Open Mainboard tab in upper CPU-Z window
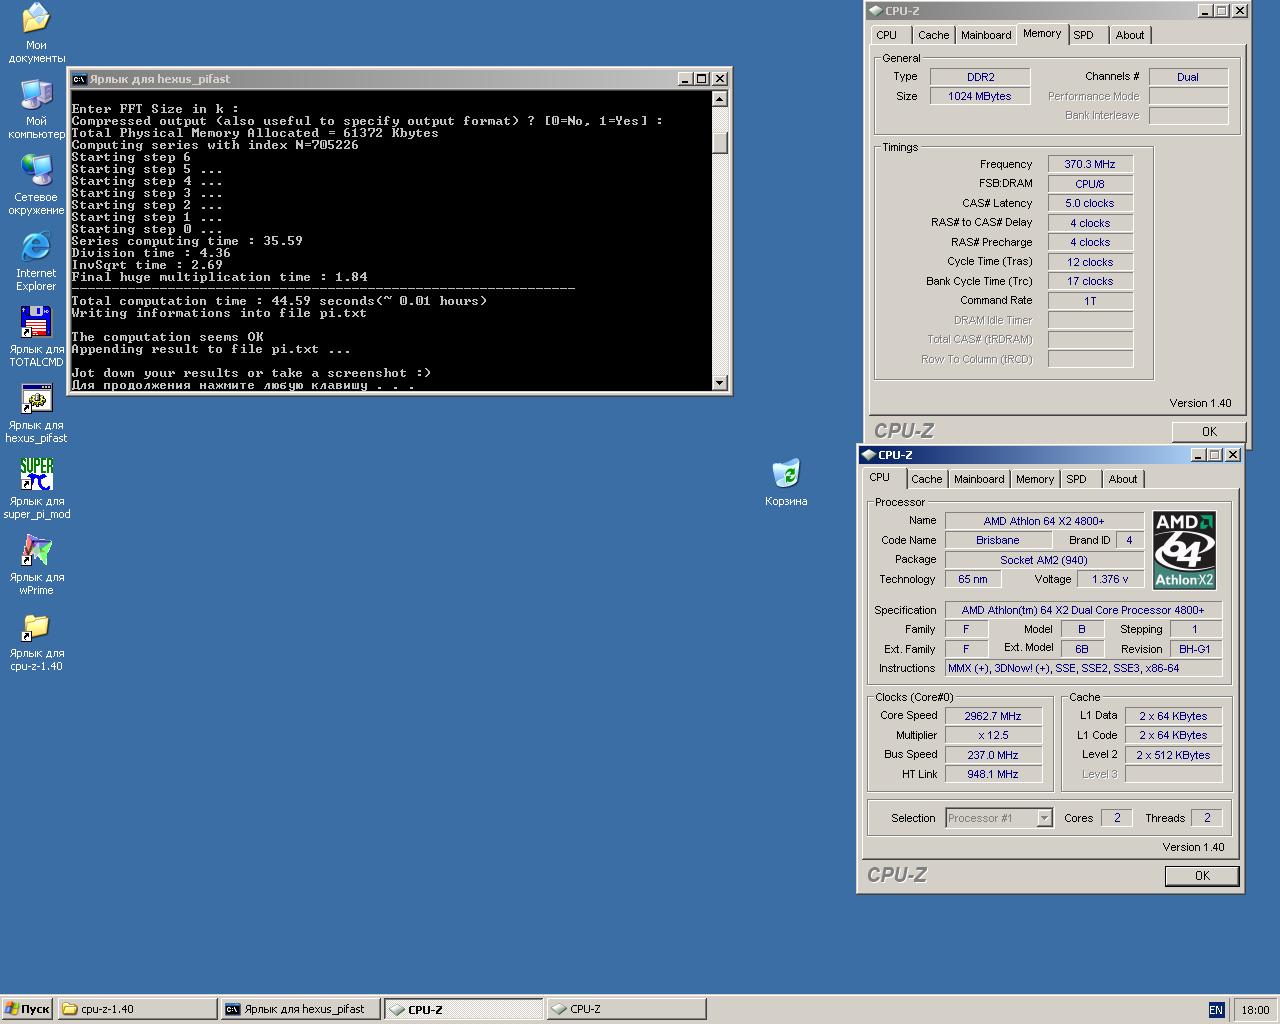Screen dimensions: 1280x1024 tap(986, 35)
